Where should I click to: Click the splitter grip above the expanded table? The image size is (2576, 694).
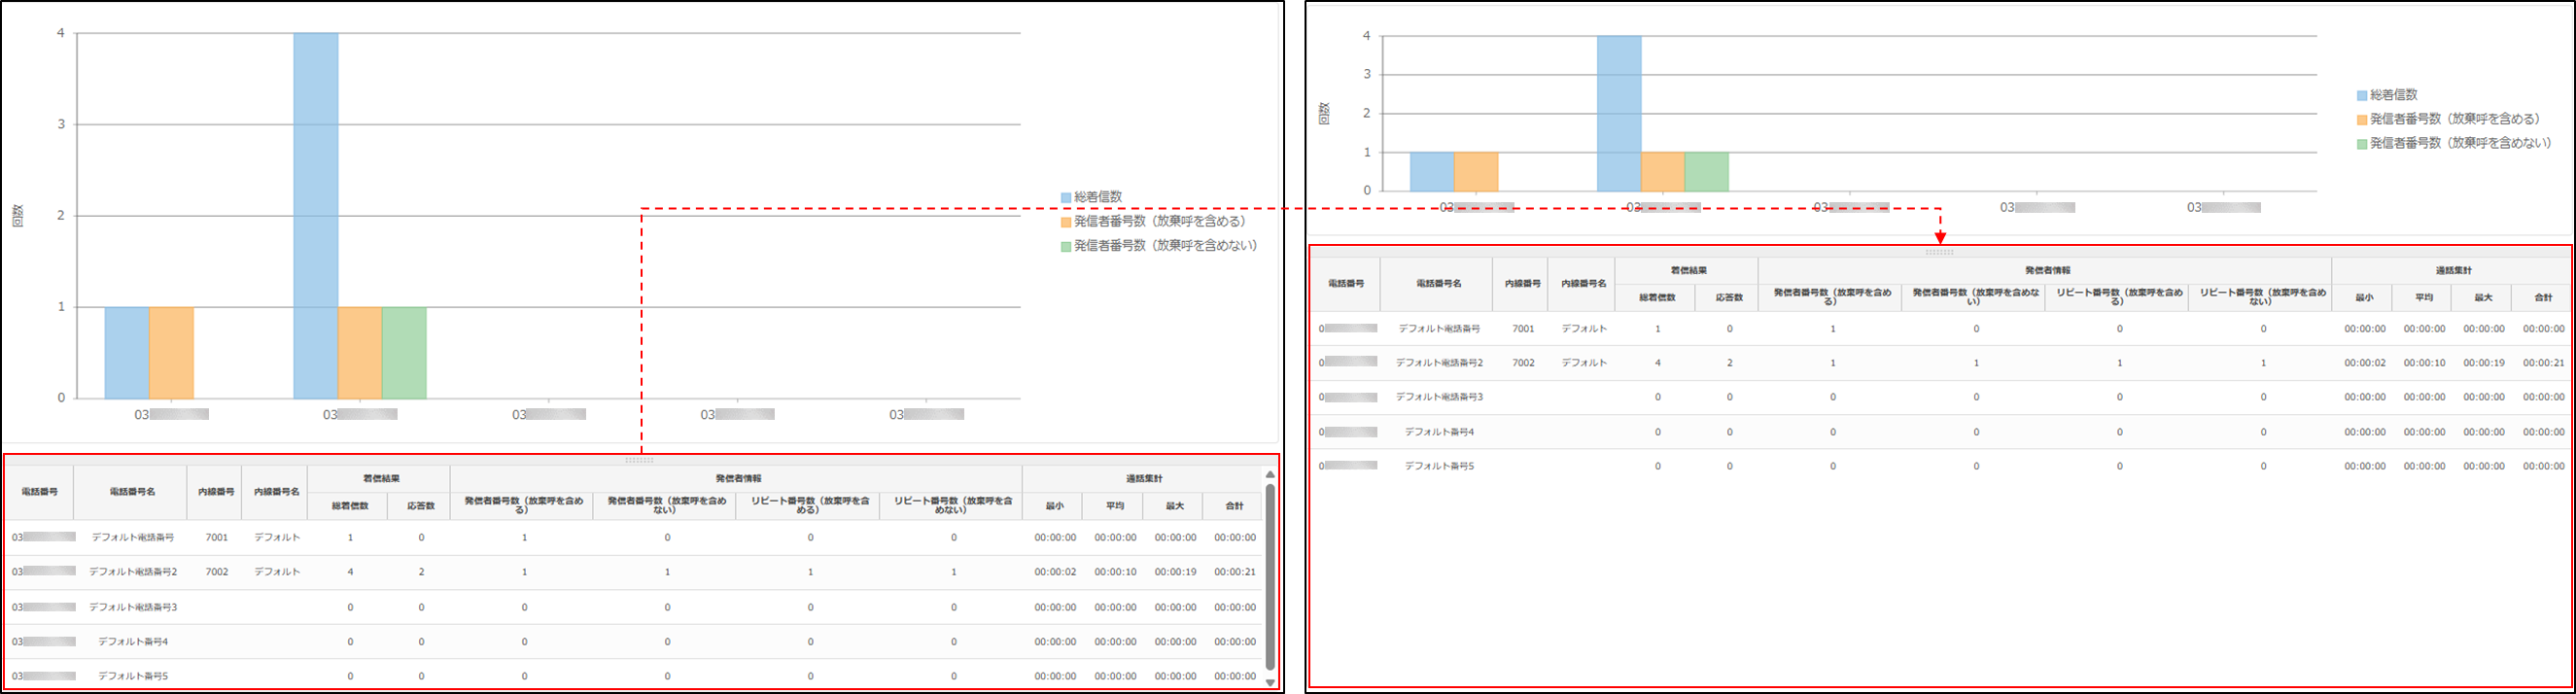[x=1939, y=252]
